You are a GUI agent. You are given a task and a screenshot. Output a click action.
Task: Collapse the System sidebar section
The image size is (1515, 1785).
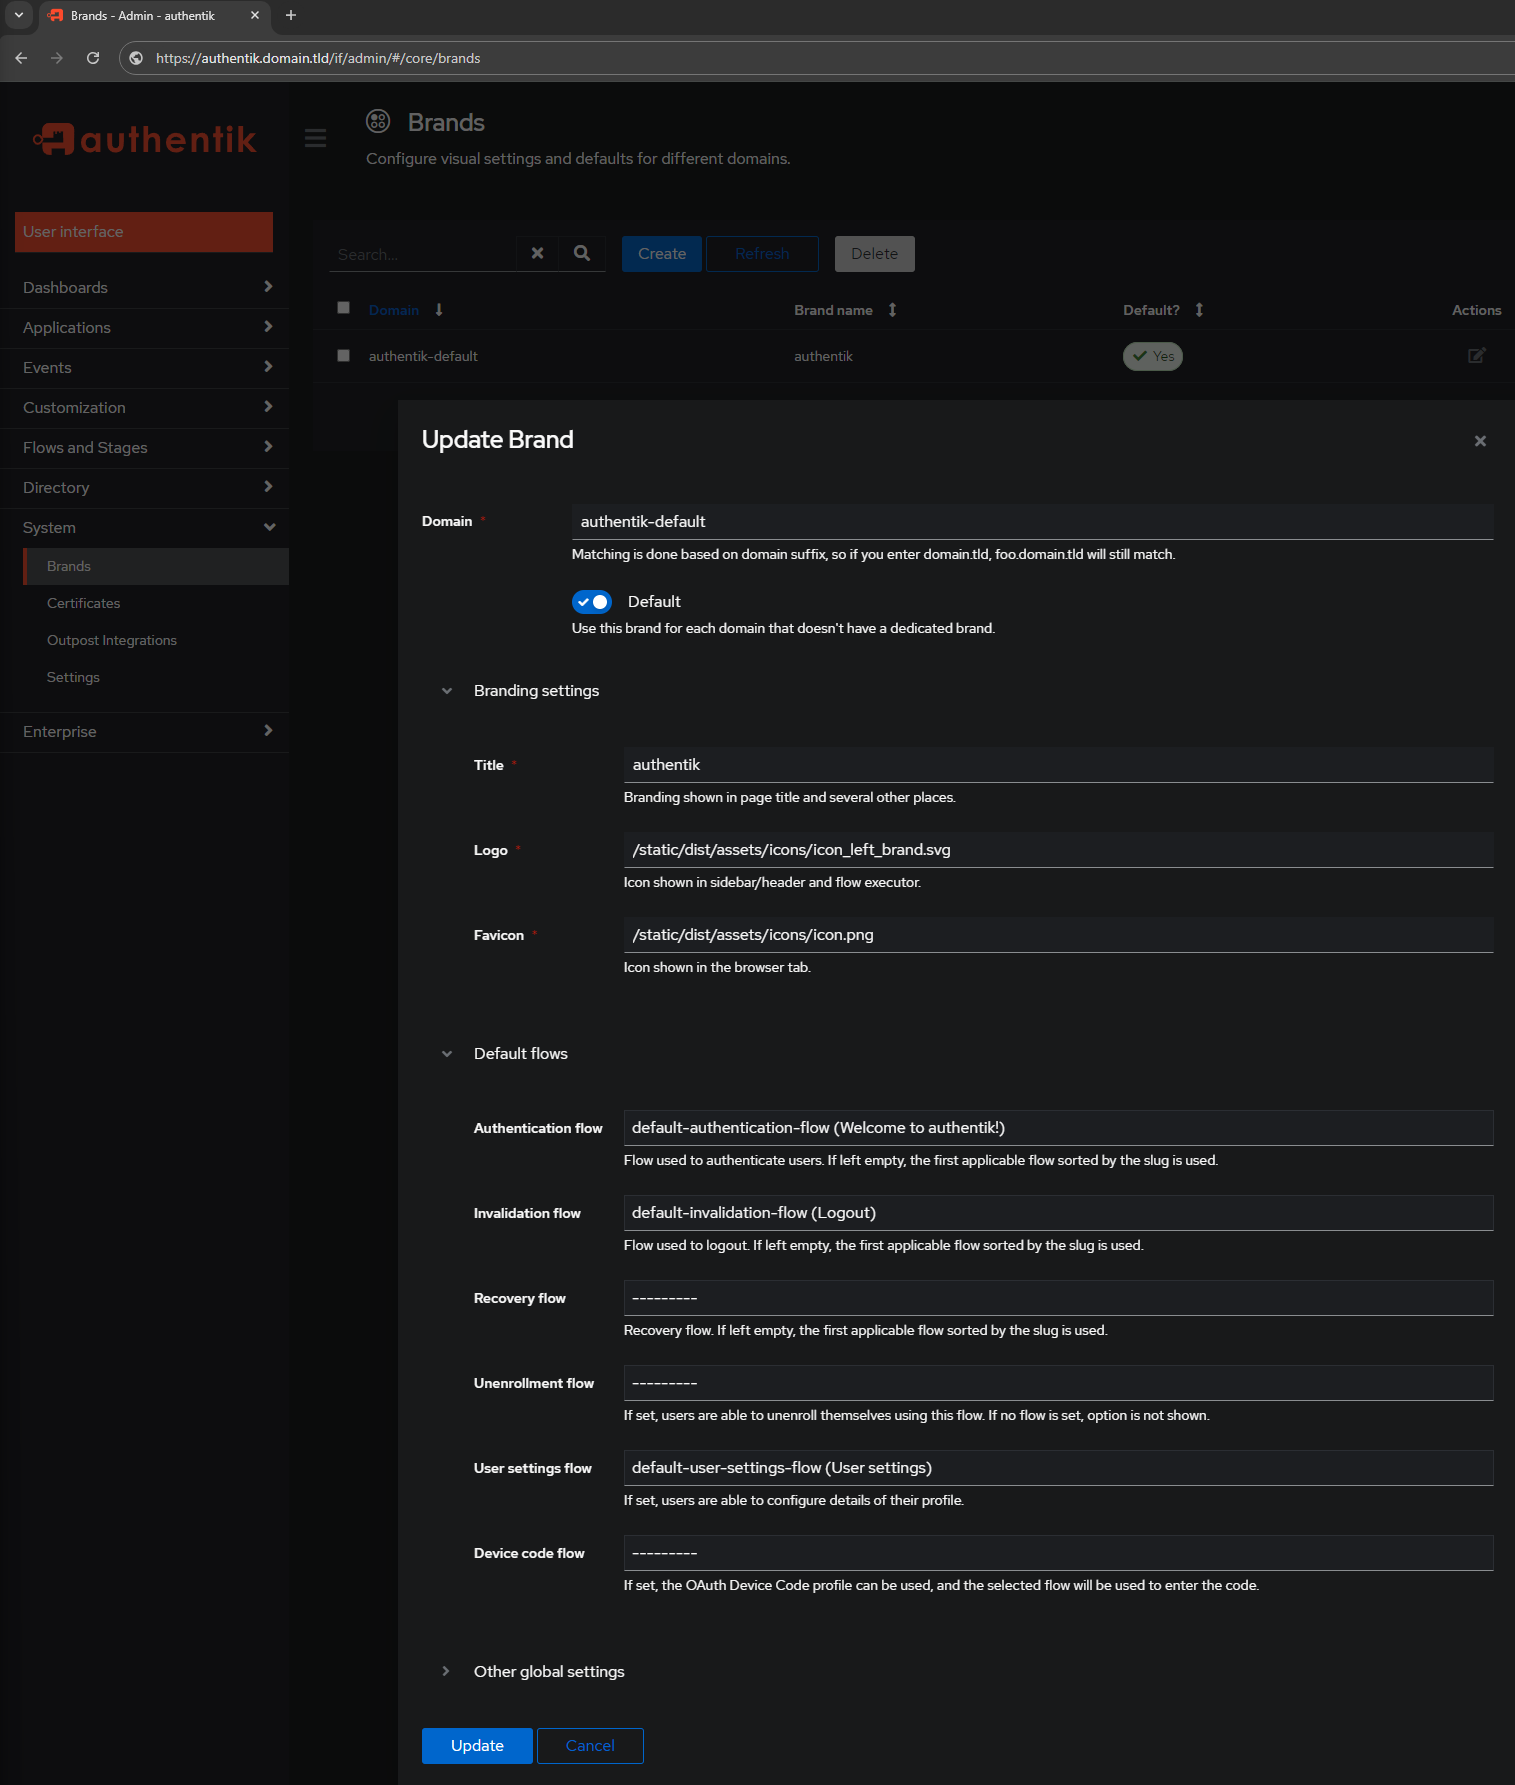point(145,528)
